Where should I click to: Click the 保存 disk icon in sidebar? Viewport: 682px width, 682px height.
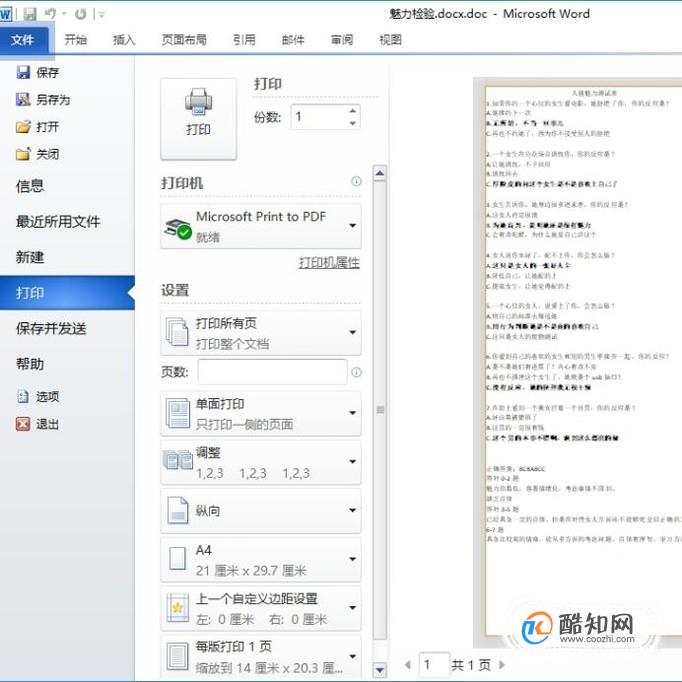(23, 72)
